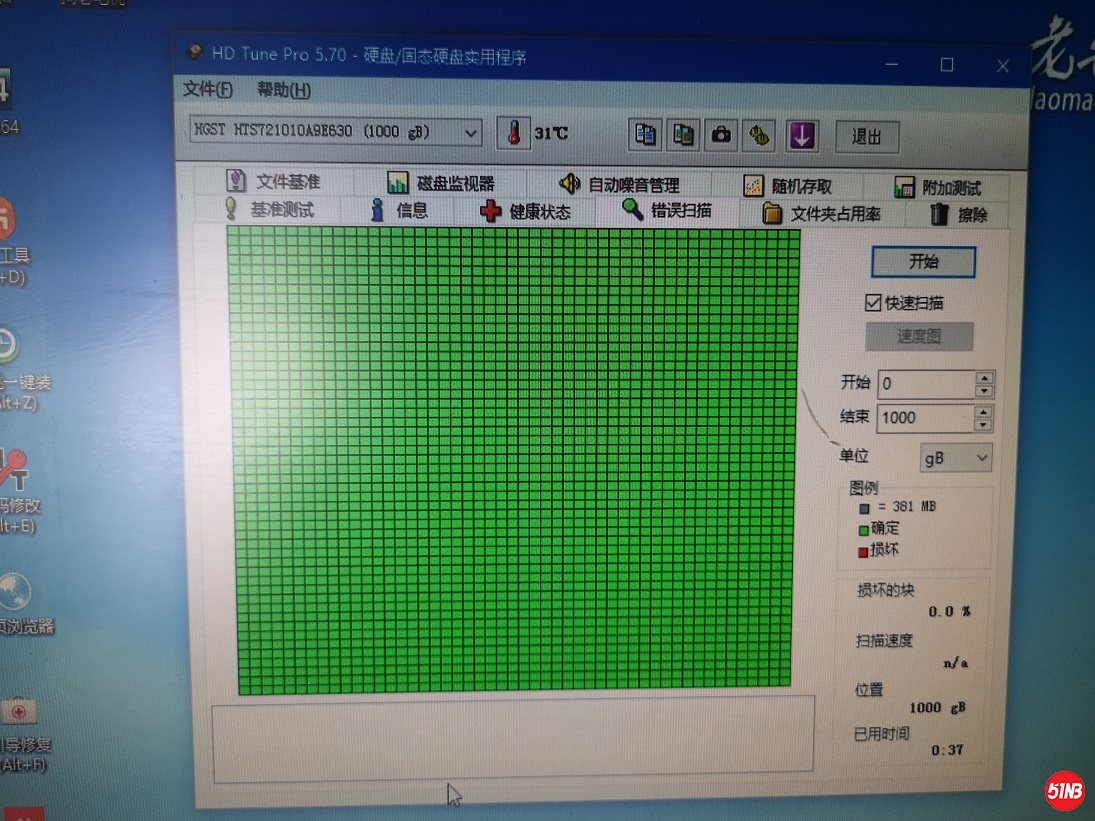Click gray 381 MB legend swatch
1095x821 pixels.
click(865, 508)
